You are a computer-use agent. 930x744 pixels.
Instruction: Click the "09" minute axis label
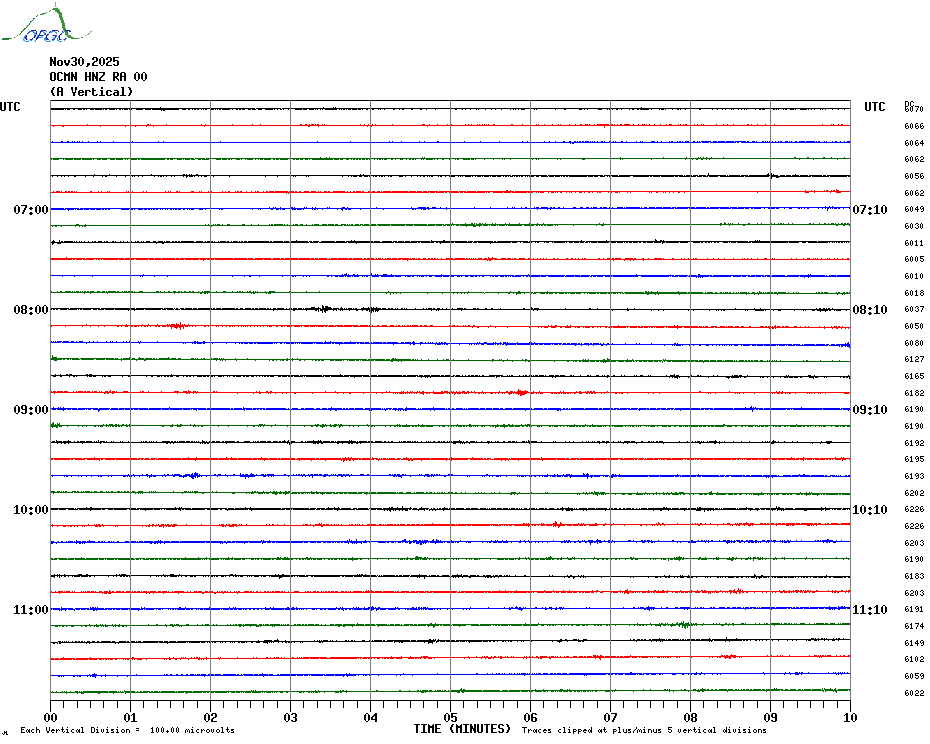pos(770,718)
